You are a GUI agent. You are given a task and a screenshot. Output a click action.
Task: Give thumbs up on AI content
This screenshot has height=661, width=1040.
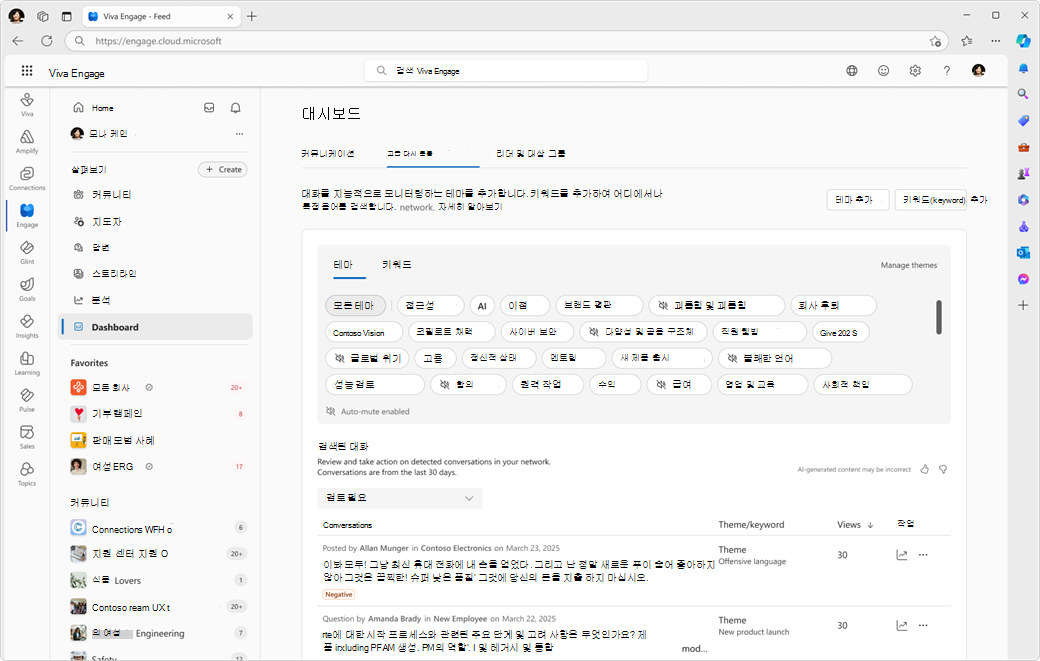click(x=925, y=469)
